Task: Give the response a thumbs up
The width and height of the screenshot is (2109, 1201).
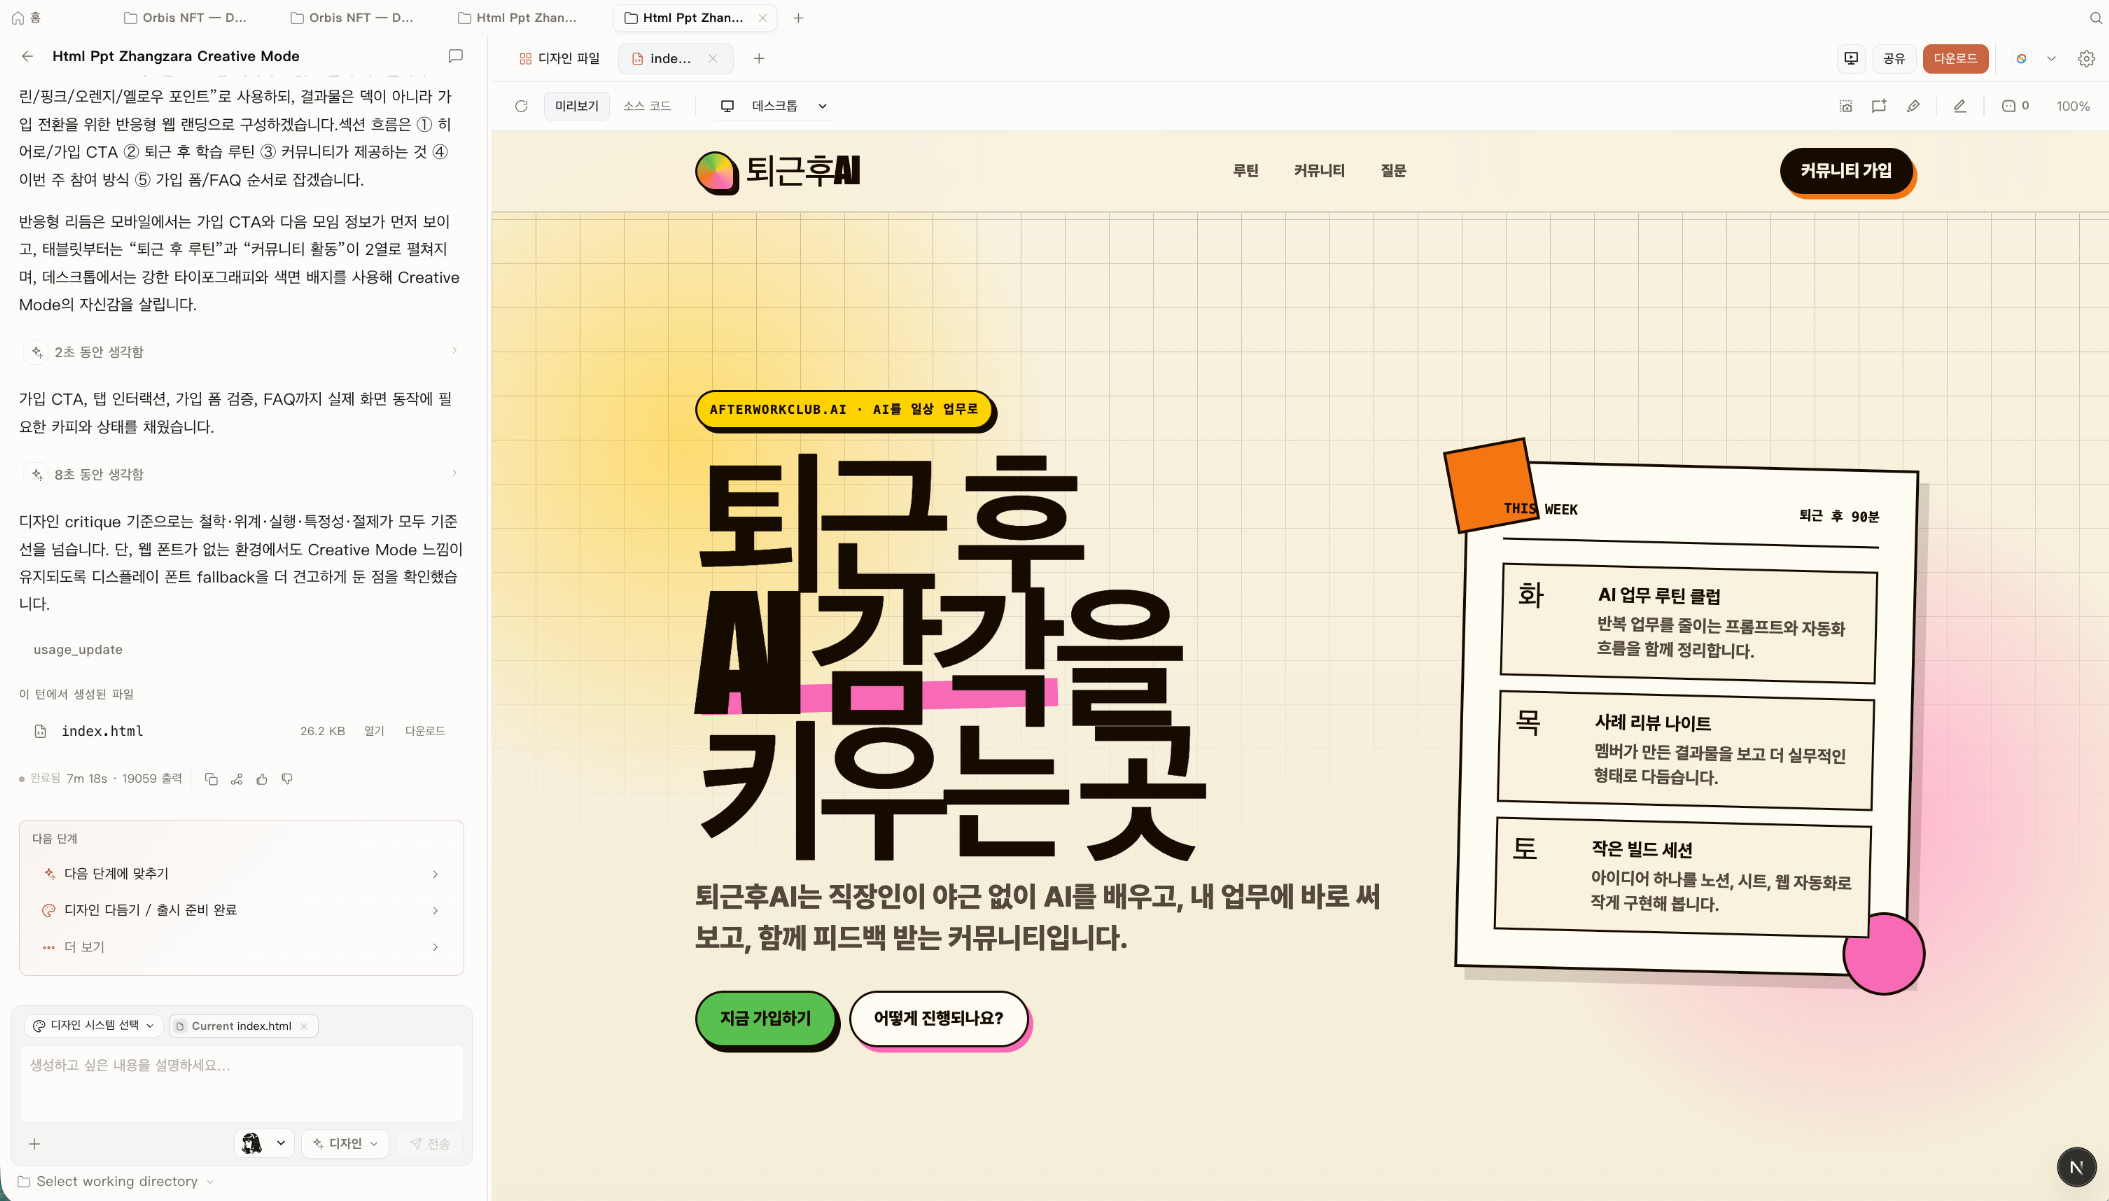Action: [x=262, y=779]
